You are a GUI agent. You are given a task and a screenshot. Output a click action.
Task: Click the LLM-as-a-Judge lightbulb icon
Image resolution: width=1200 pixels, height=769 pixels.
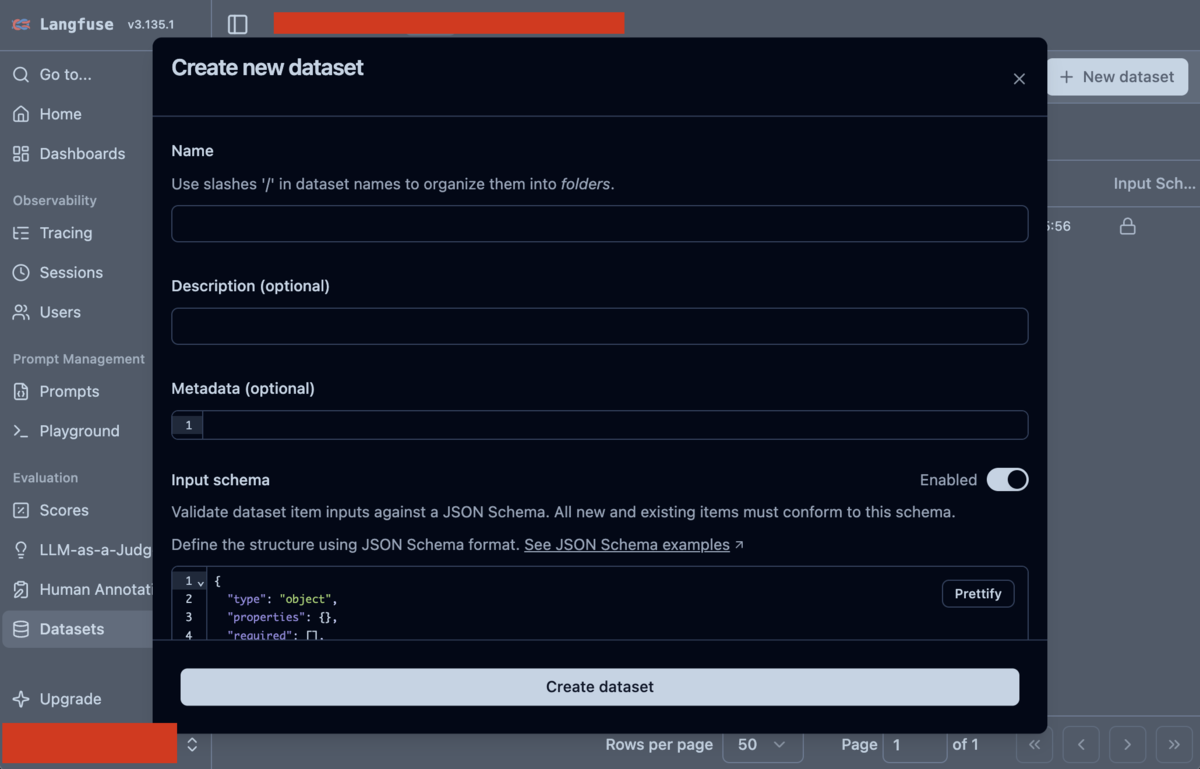(21, 550)
